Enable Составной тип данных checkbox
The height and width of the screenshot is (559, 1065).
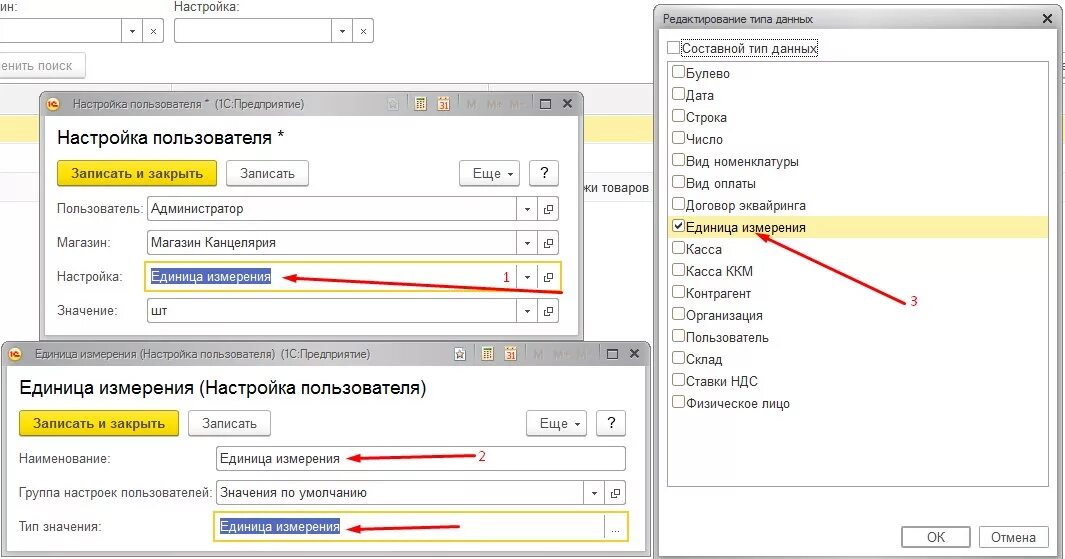click(x=673, y=48)
